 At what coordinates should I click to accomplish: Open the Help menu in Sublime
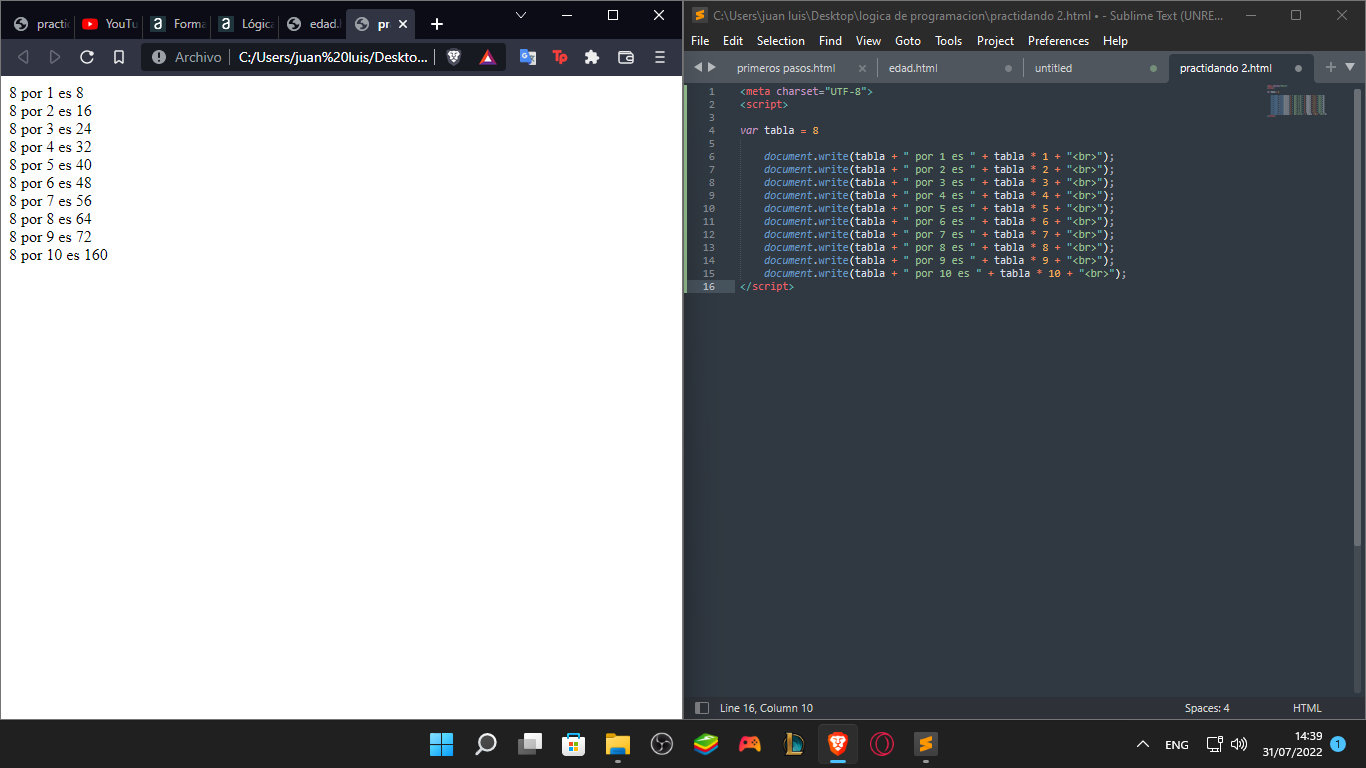(1115, 41)
